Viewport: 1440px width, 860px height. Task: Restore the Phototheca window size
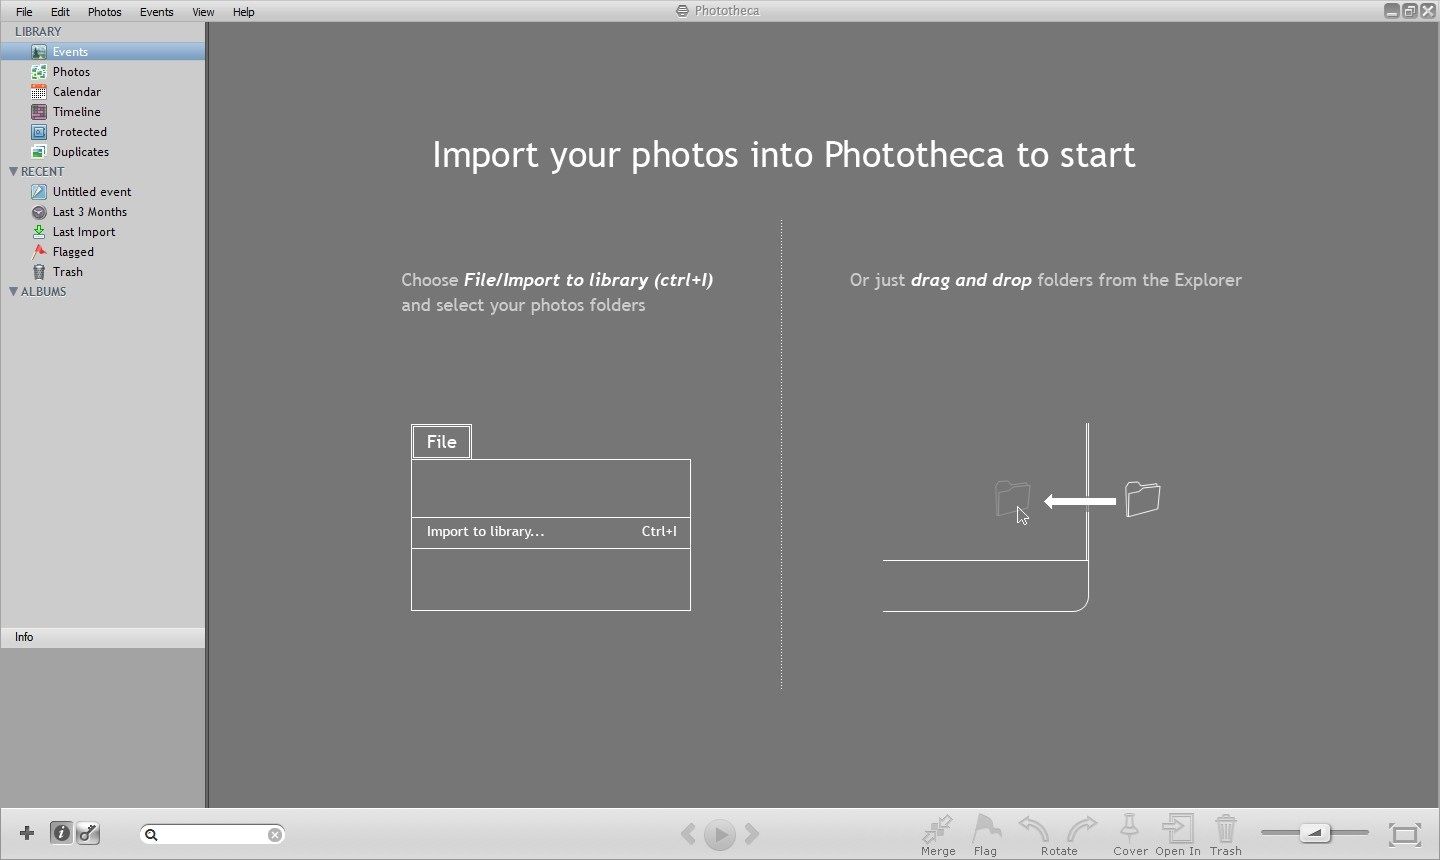point(1410,11)
